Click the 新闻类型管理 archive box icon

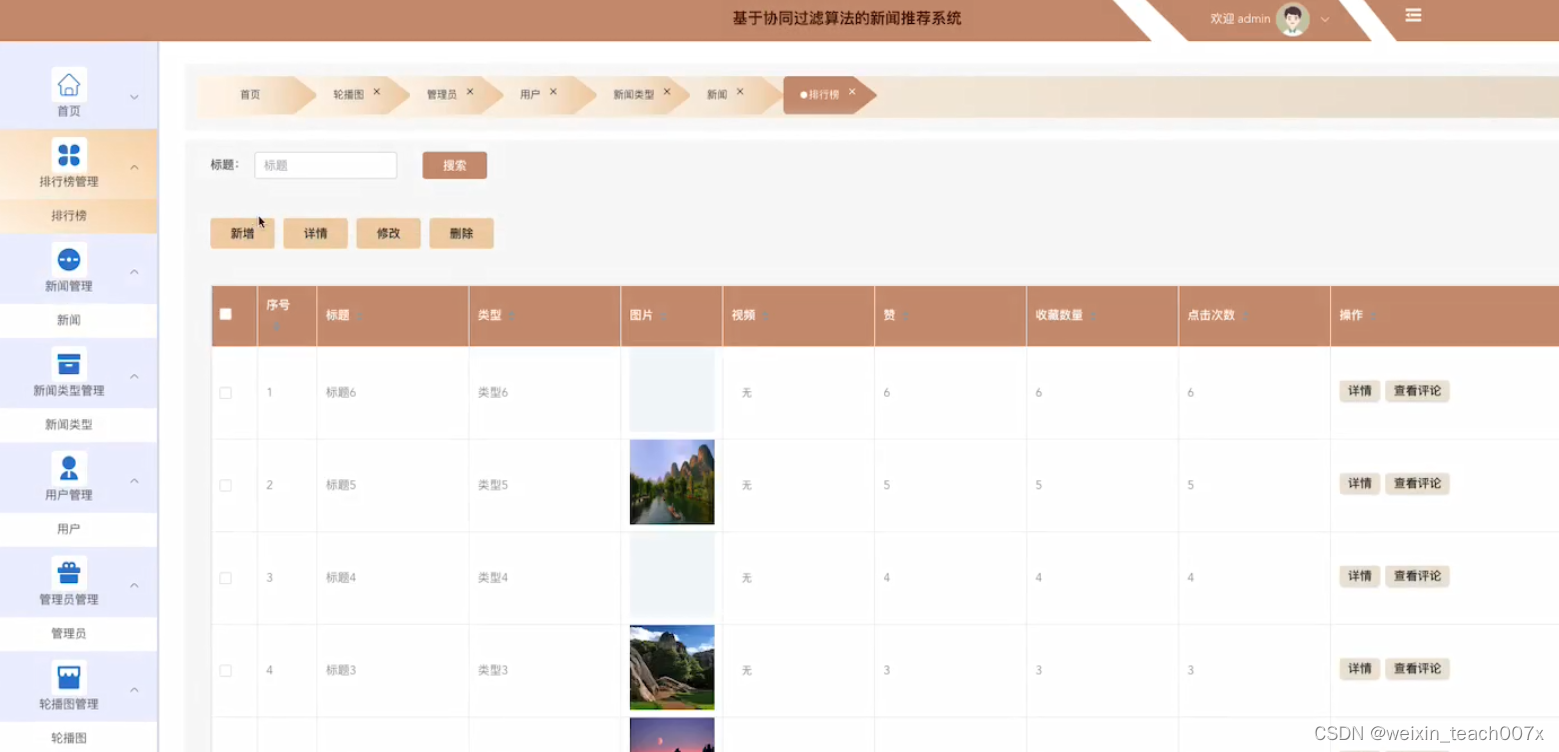[69, 364]
